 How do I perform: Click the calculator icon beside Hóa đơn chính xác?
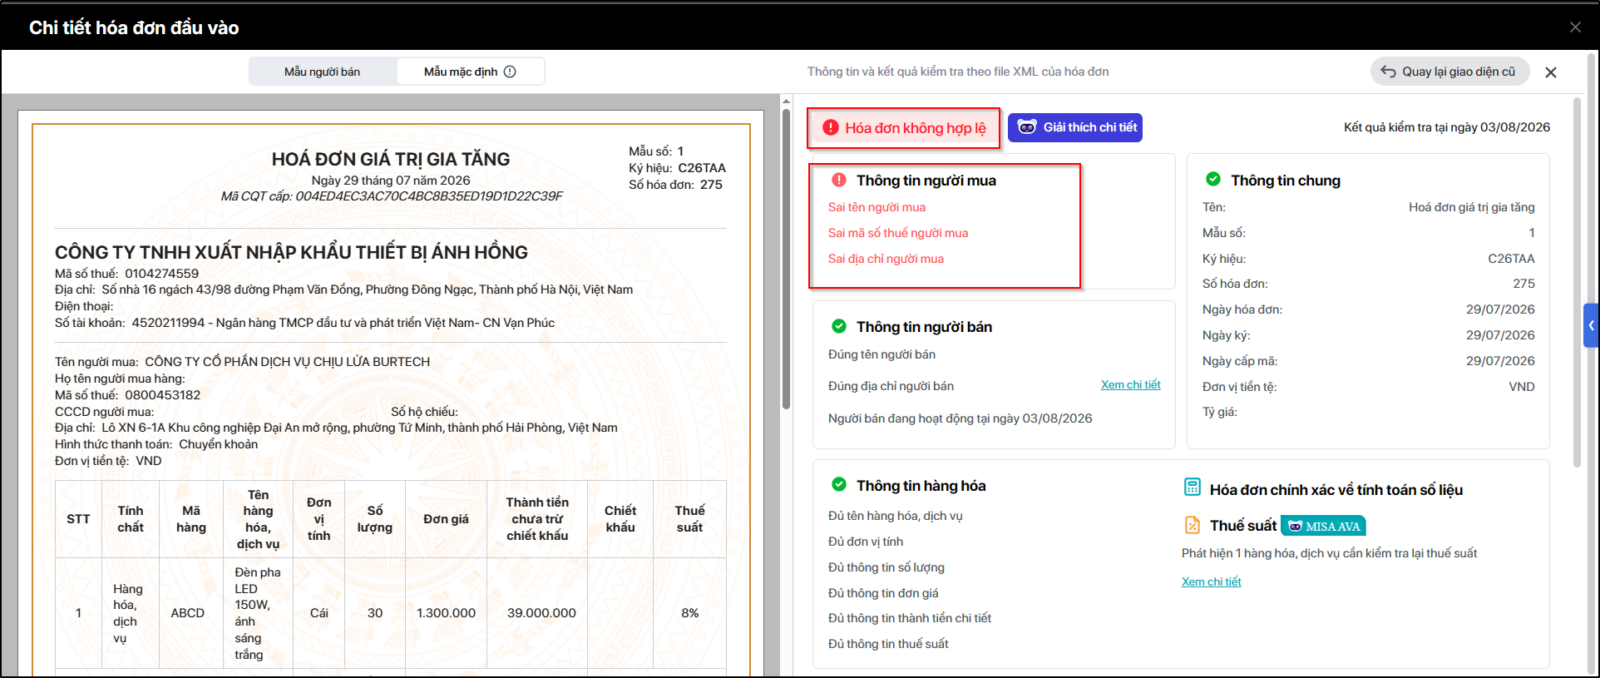(x=1192, y=487)
